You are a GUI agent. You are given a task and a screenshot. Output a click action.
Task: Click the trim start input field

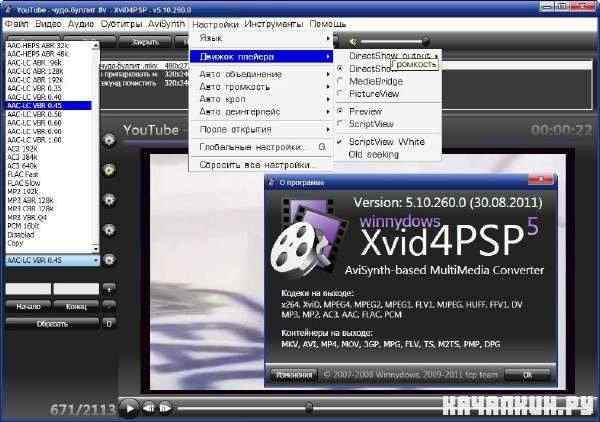click(x=28, y=289)
